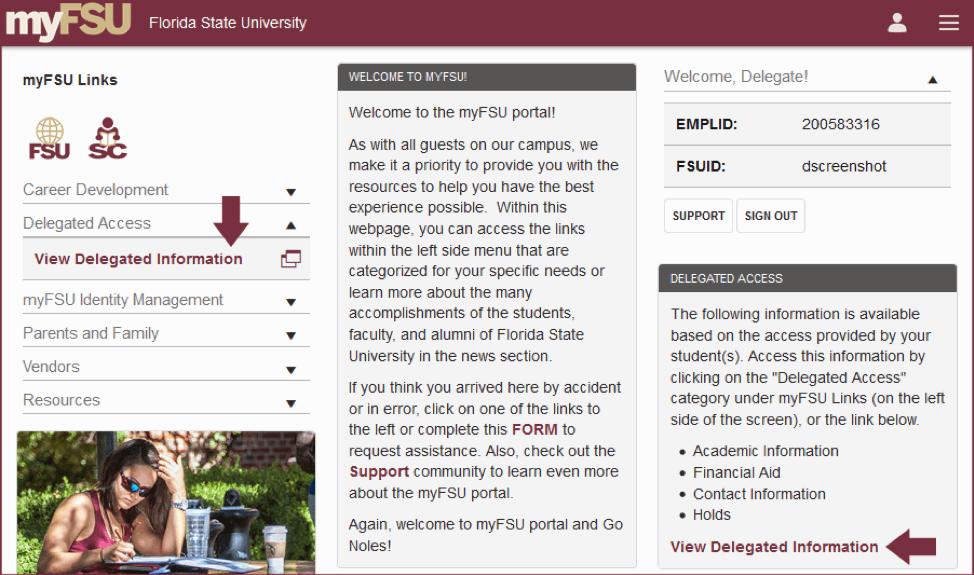Open the FSU globe seal icon link
974x575 pixels.
click(49, 139)
